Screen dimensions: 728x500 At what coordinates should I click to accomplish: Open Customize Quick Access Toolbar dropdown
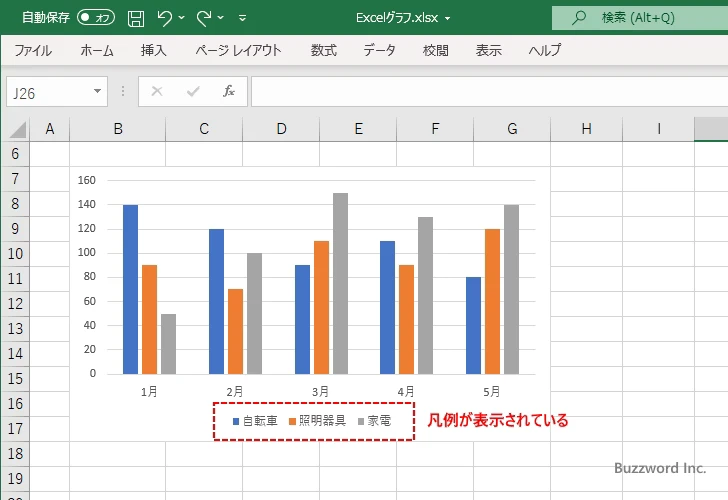[243, 18]
